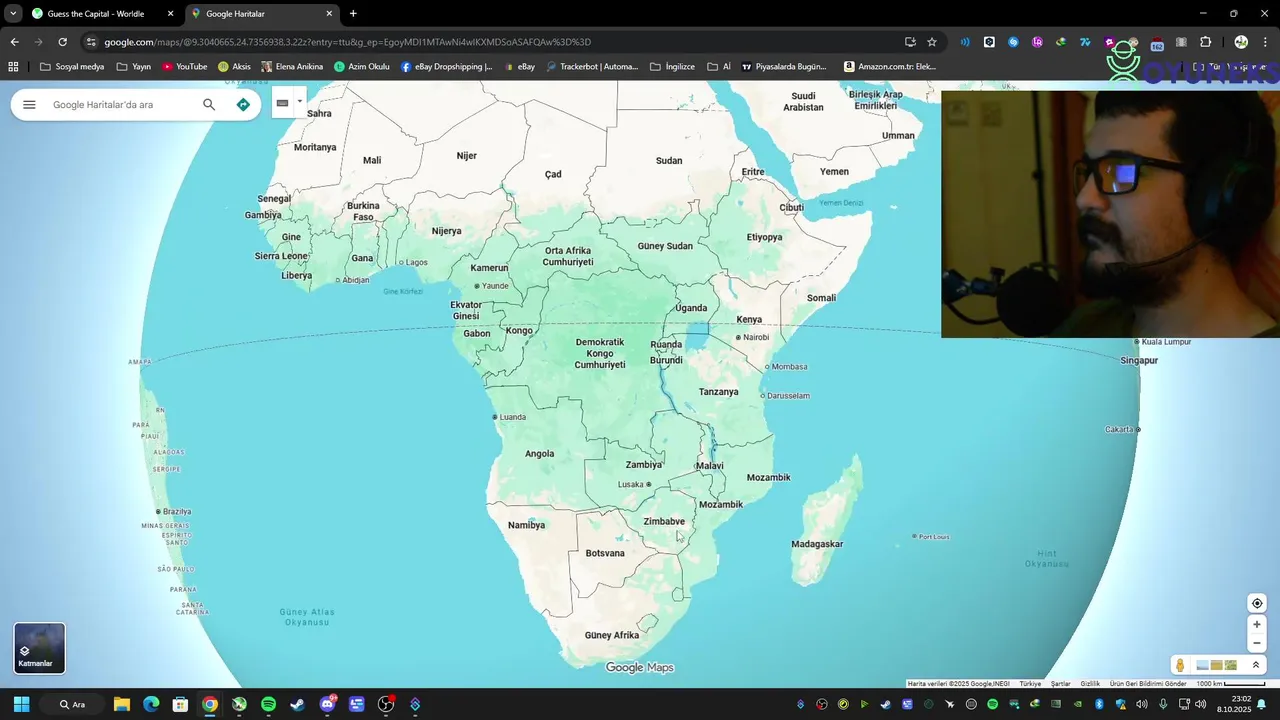The height and width of the screenshot is (720, 1280).
Task: Open the Katmanlar layers thumbnail
Action: pyautogui.click(x=39, y=648)
